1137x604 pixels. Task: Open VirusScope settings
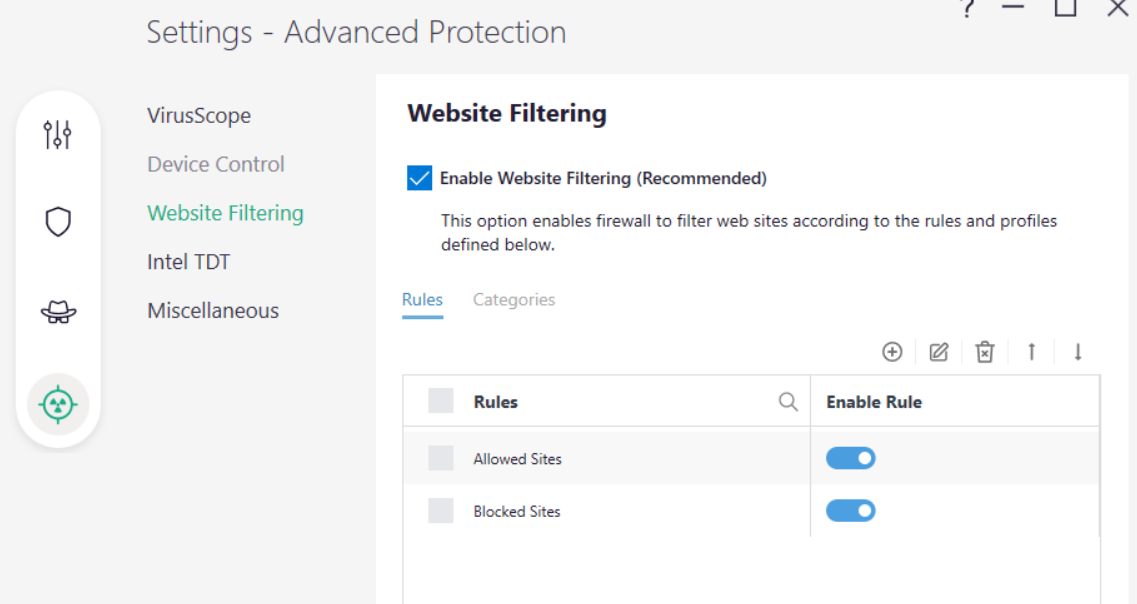pos(198,115)
